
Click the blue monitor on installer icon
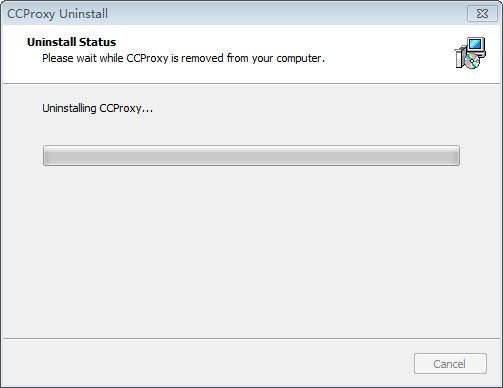tap(476, 45)
